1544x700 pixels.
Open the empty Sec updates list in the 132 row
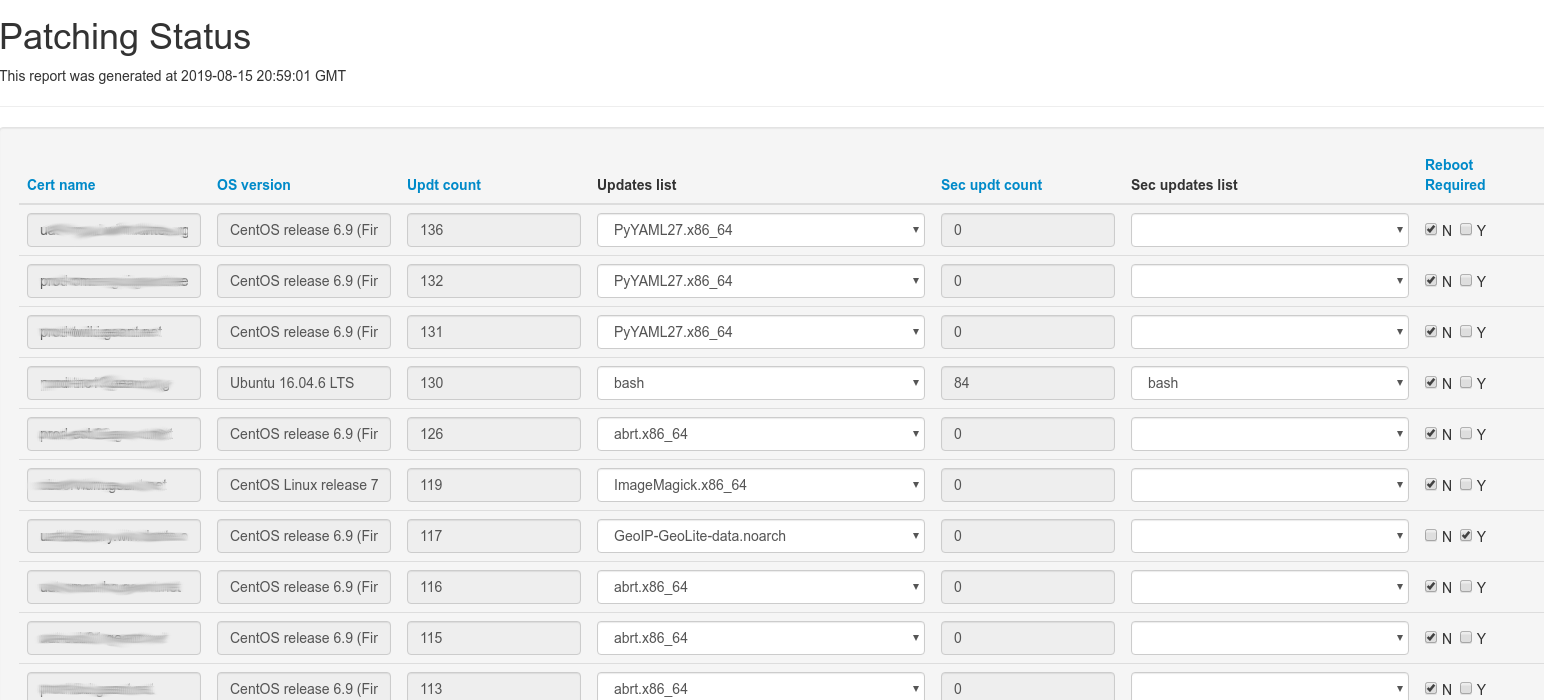click(1270, 281)
